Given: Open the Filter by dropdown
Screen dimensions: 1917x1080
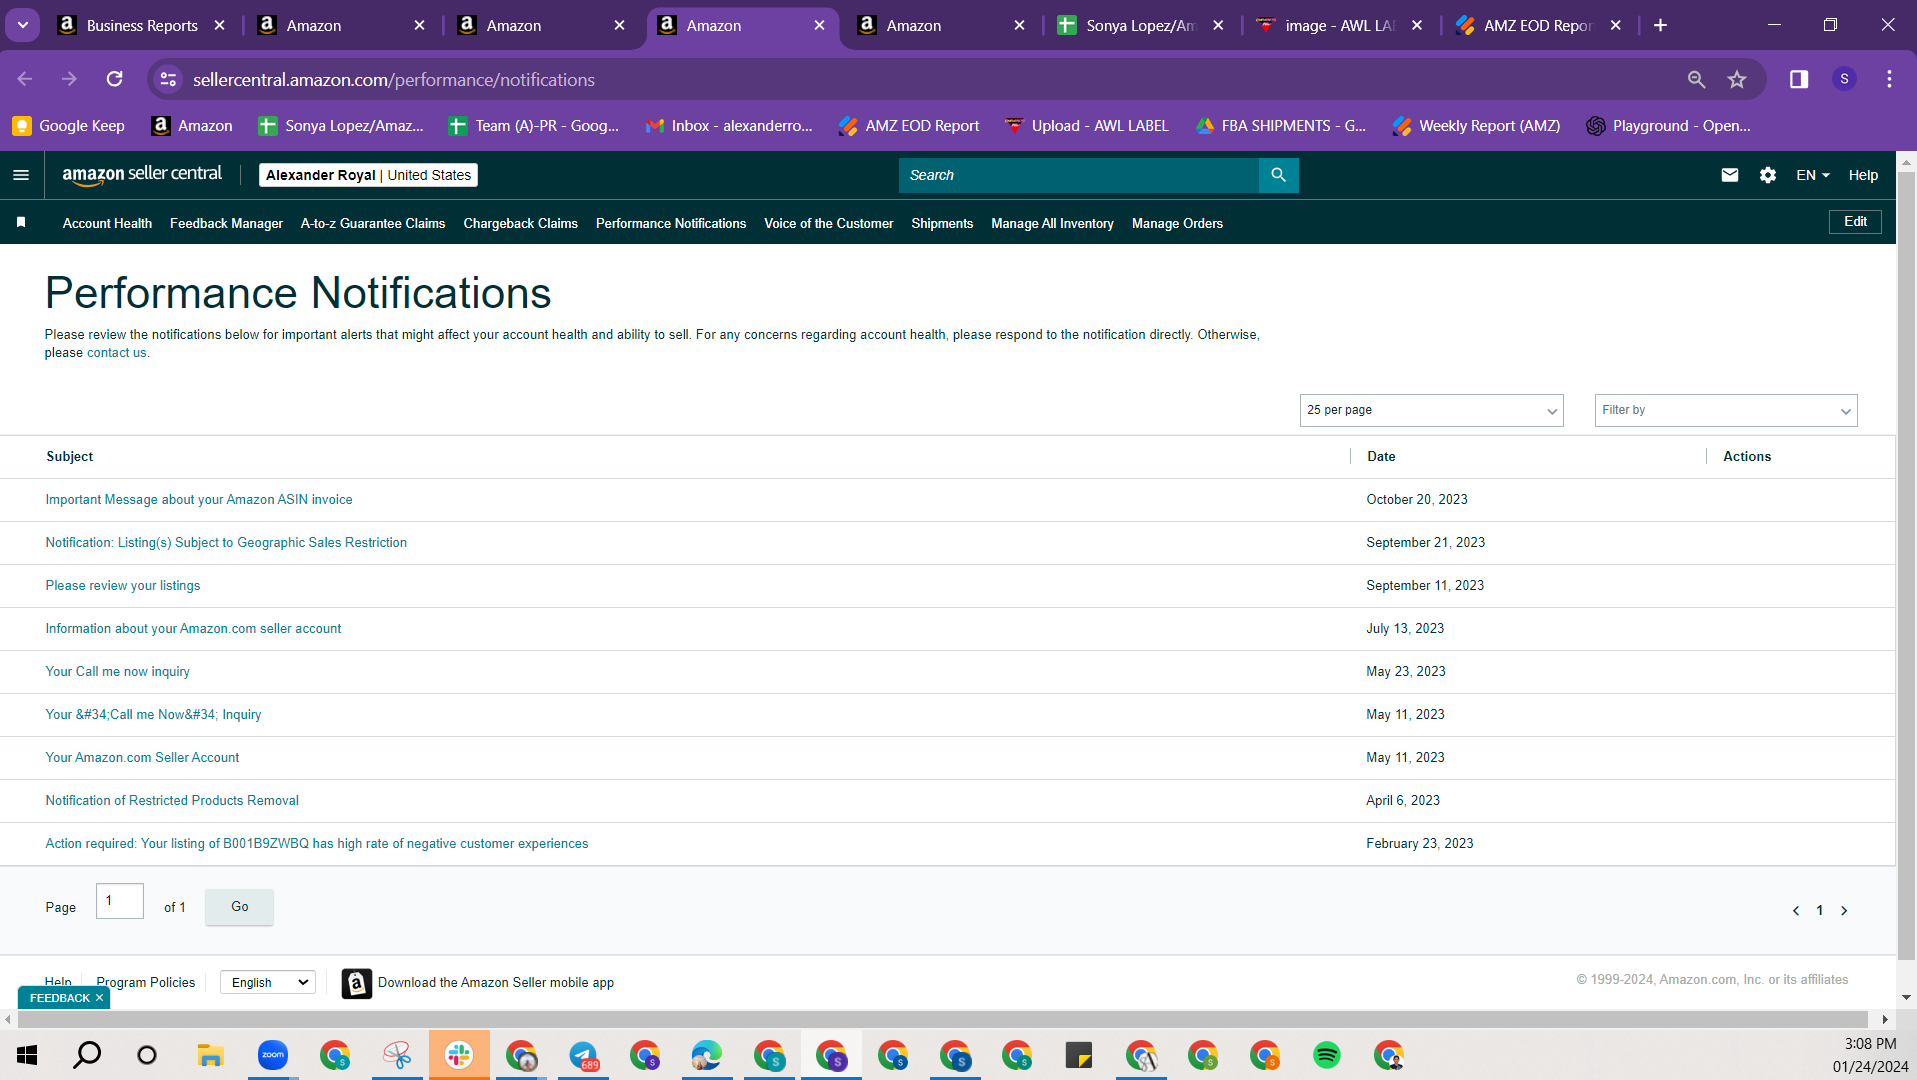Looking at the screenshot, I should click(x=1726, y=410).
